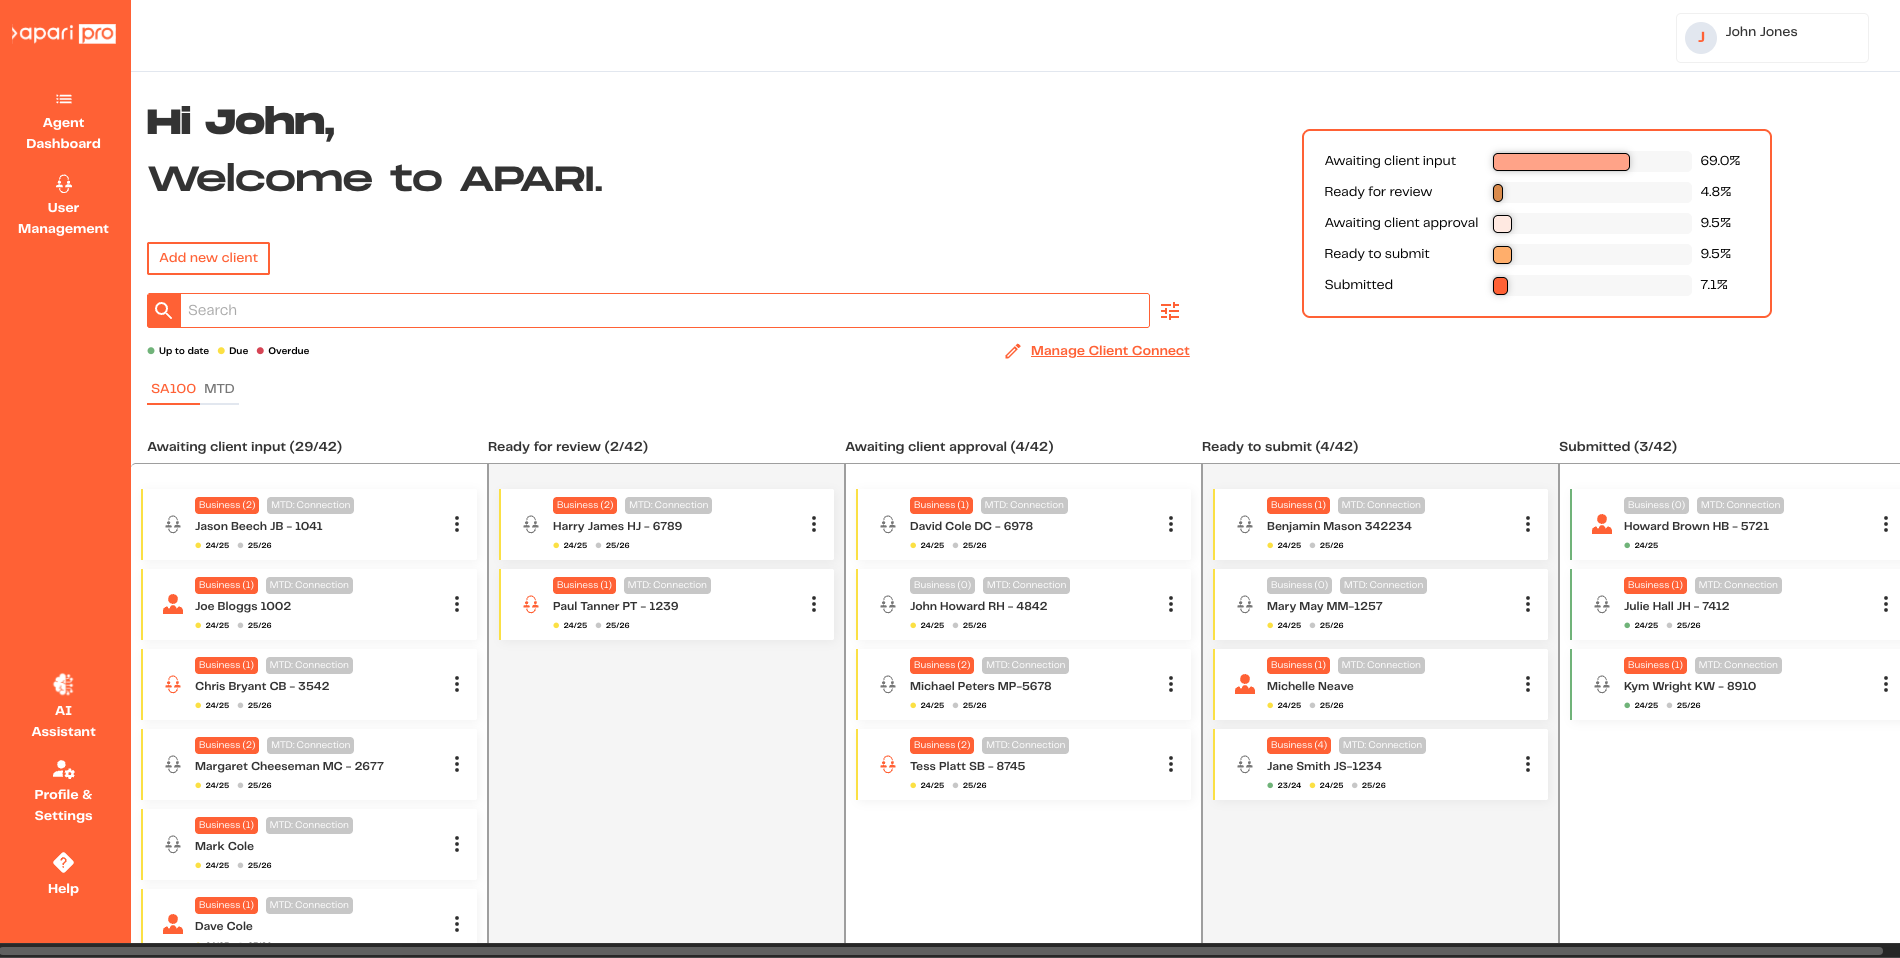Click the Mary May MM-1257 client name
Image resolution: width=1900 pixels, height=958 pixels.
[1325, 606]
